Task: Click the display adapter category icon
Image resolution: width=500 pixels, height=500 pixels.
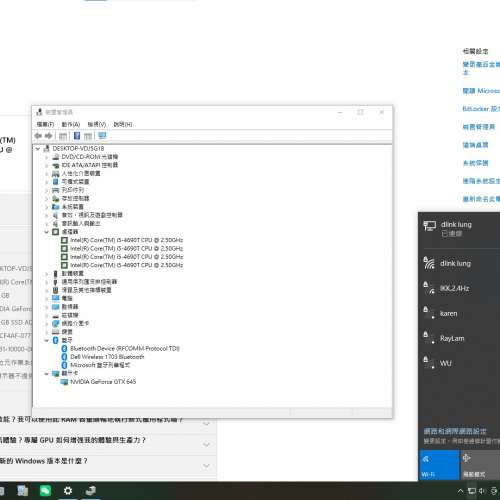Action: pos(56,373)
